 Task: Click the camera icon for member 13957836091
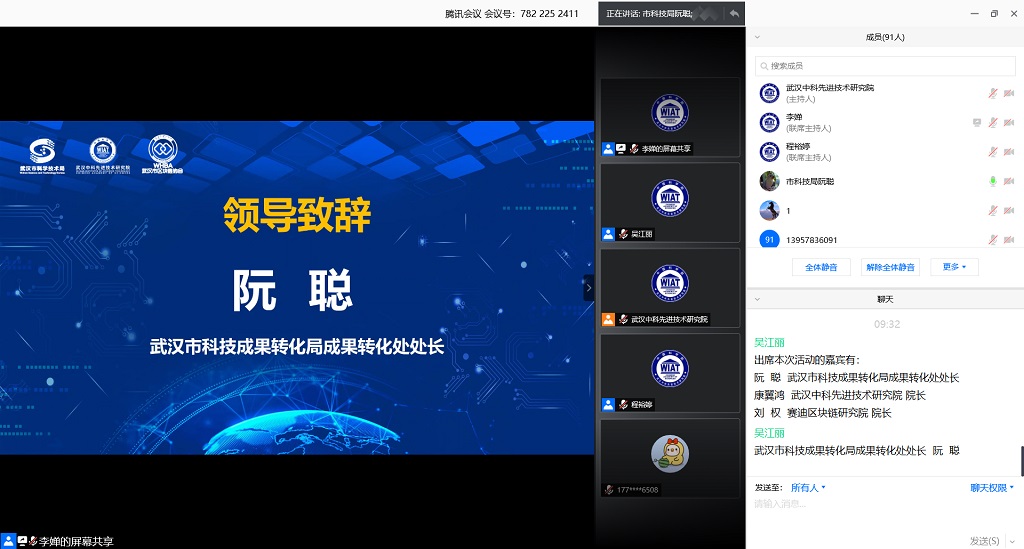point(1009,240)
